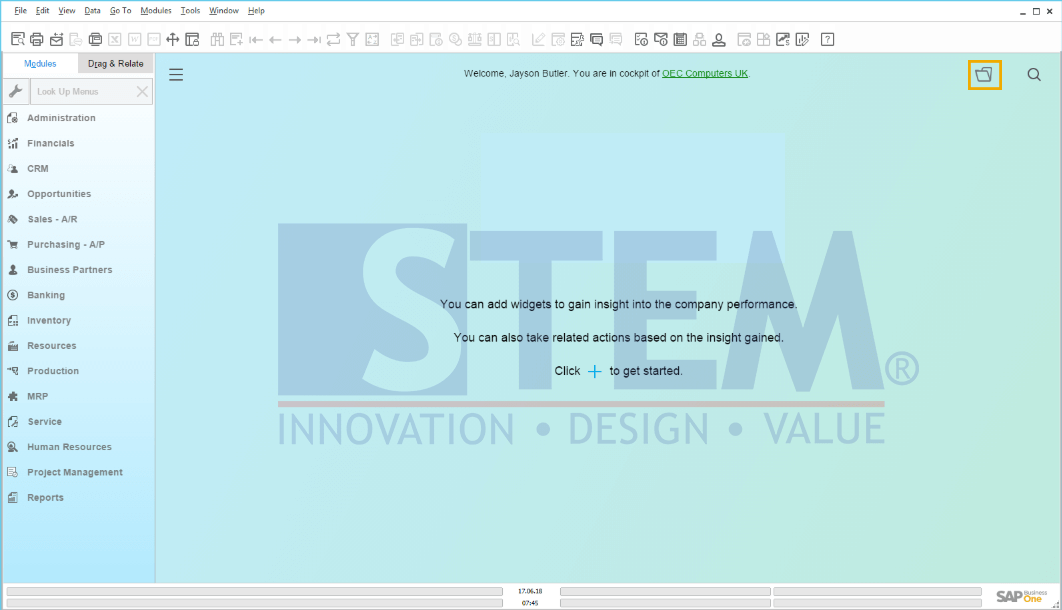Open the cockpit hamburger menu
The height and width of the screenshot is (610, 1062).
click(176, 74)
